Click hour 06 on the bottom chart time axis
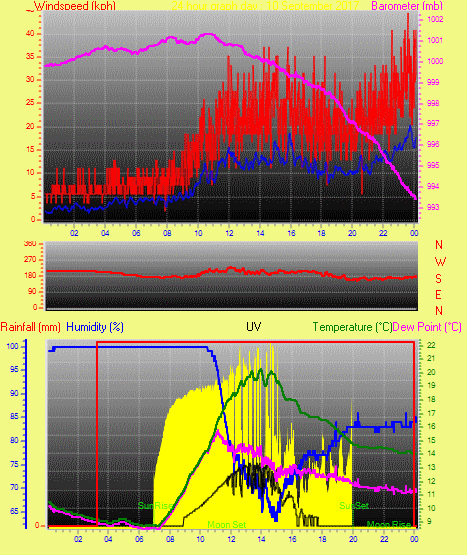Viewport: 467px width, 555px height. click(x=139, y=539)
